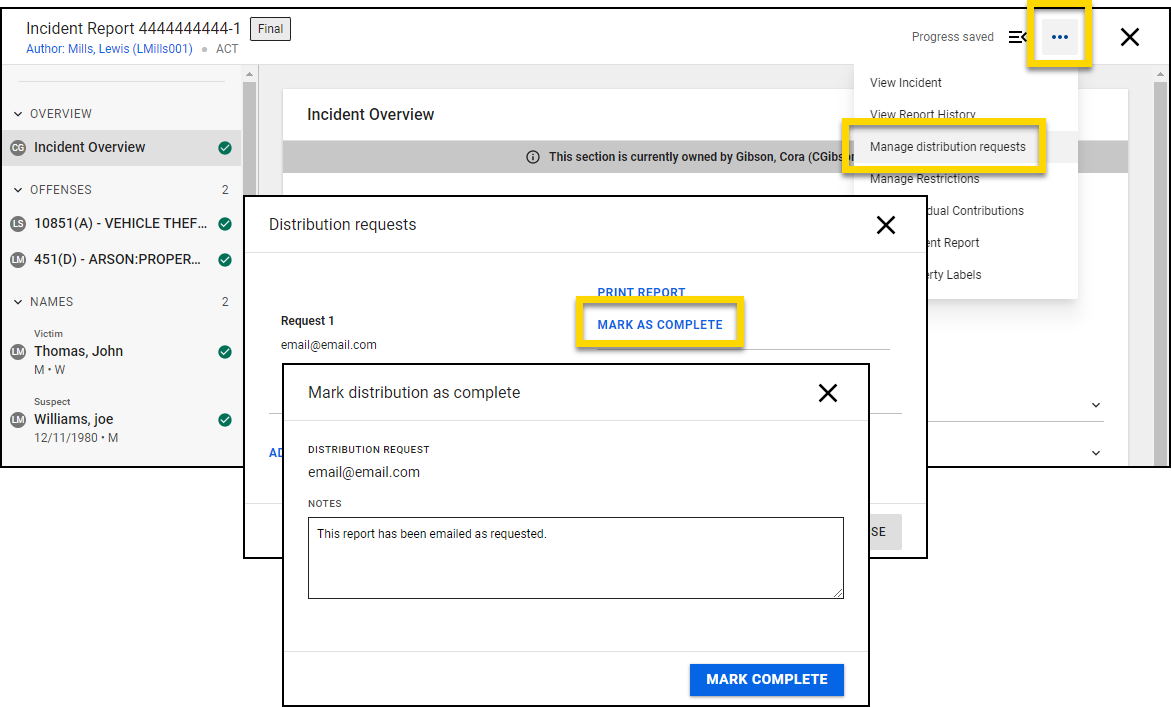Click the green checkmark next to Thomas, John
The height and width of the screenshot is (707, 1171).
point(224,352)
